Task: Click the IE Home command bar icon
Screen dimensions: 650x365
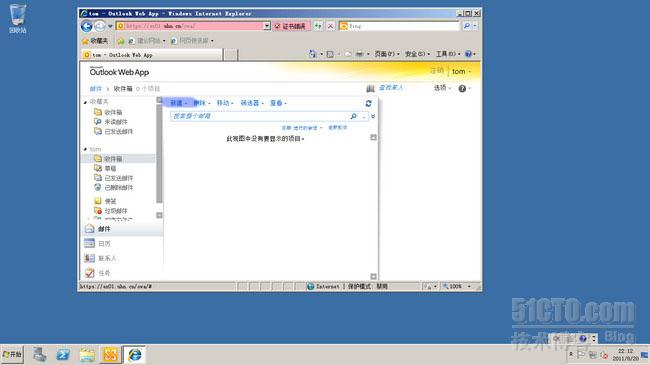Action: point(312,54)
